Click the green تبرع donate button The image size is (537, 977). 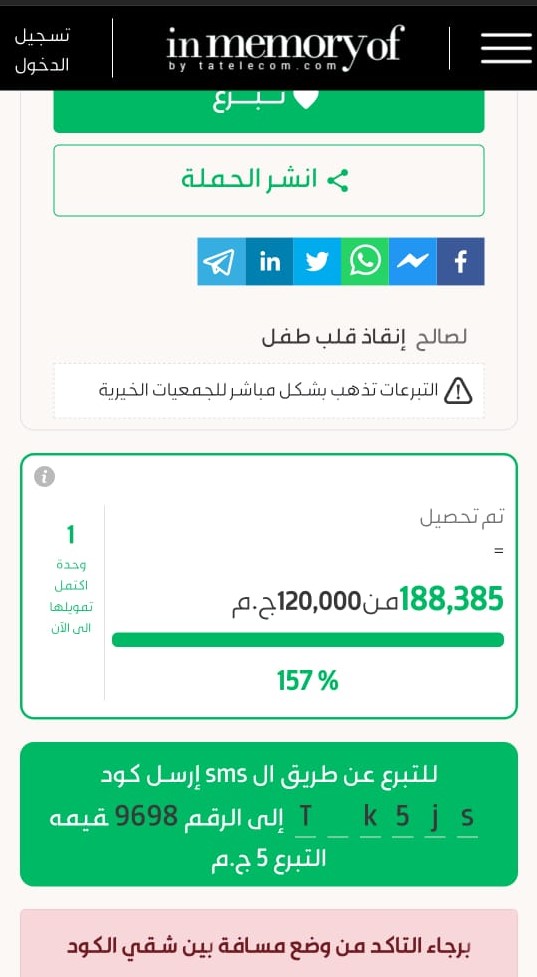point(268,111)
